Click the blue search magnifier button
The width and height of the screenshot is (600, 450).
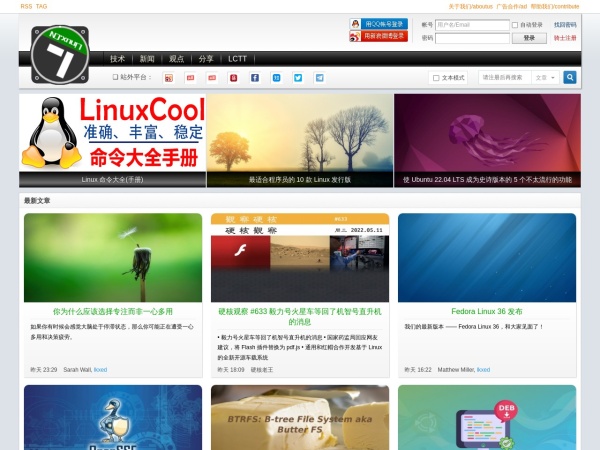[x=570, y=77]
